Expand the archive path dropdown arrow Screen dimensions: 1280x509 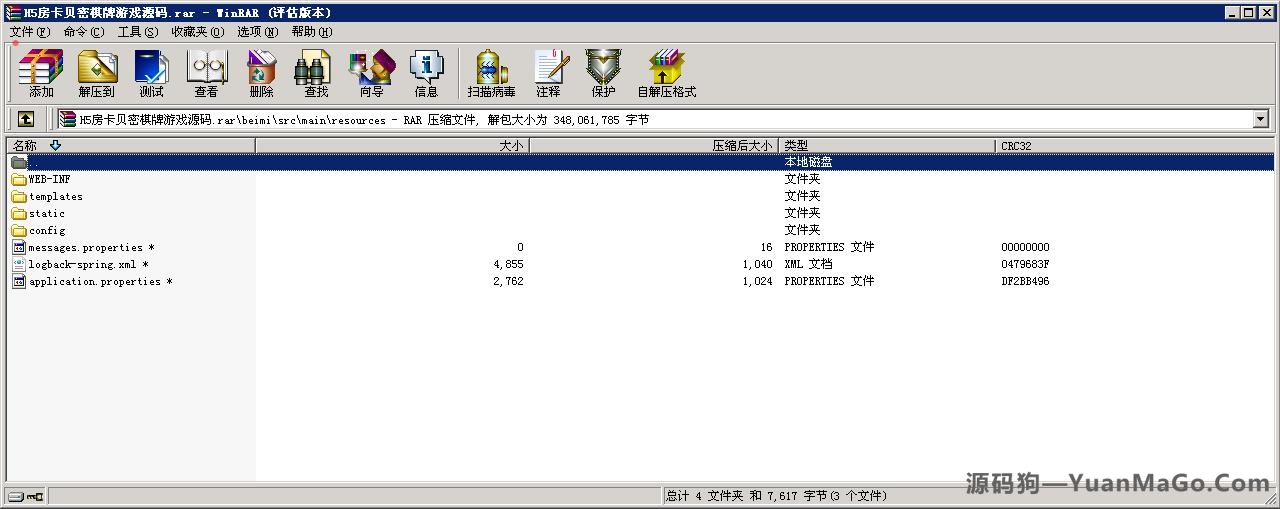pyautogui.click(x=1260, y=119)
